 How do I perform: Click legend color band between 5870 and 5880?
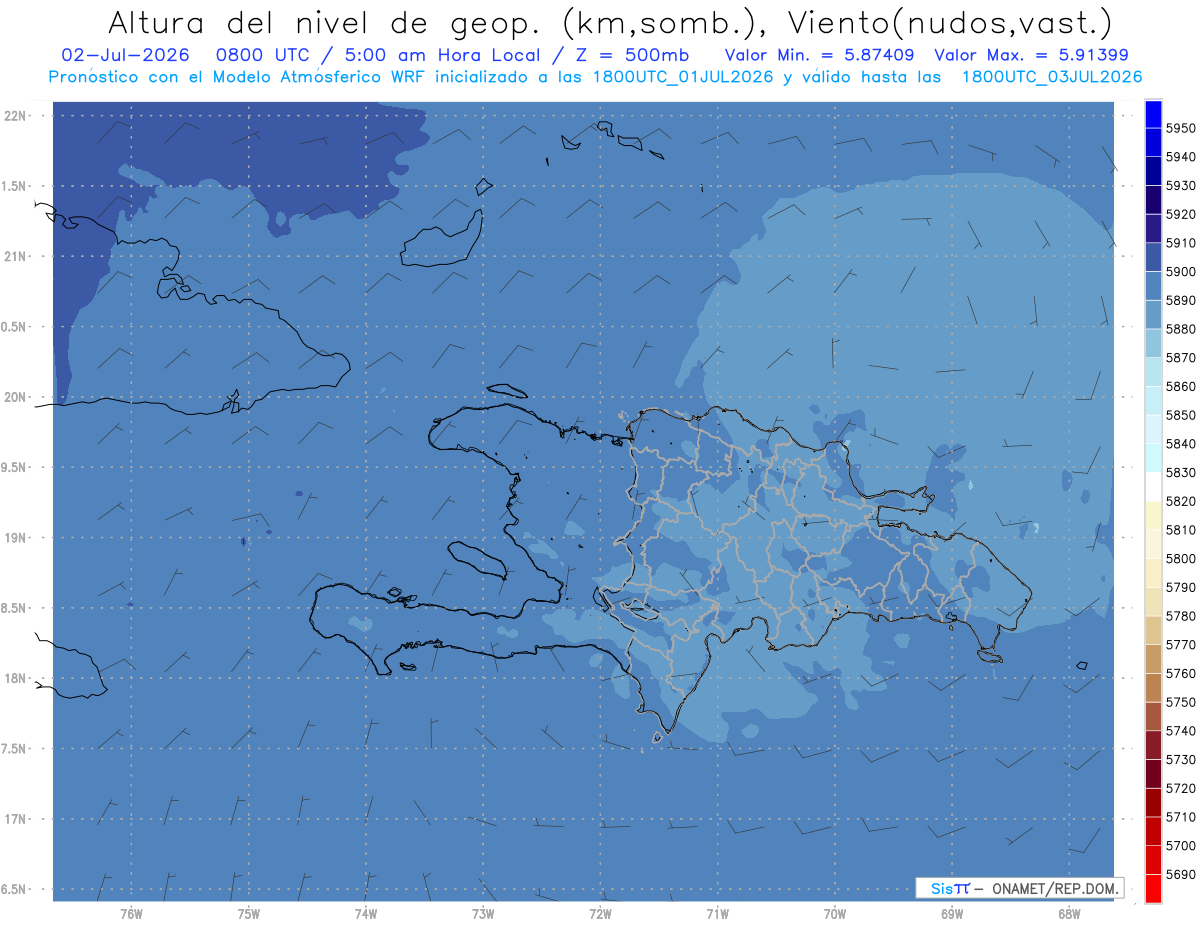coord(1152,343)
